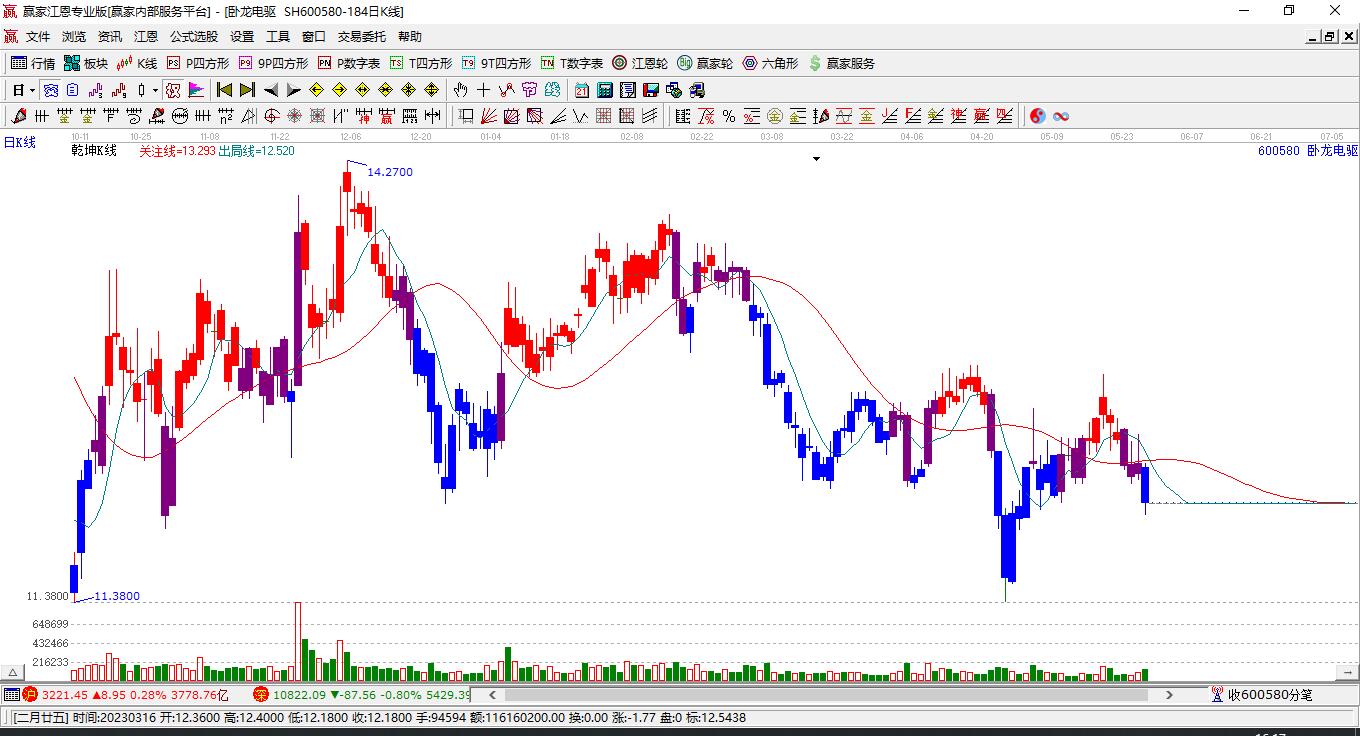The image size is (1360, 736).
Task: Open the P四方形 view
Action: point(198,63)
